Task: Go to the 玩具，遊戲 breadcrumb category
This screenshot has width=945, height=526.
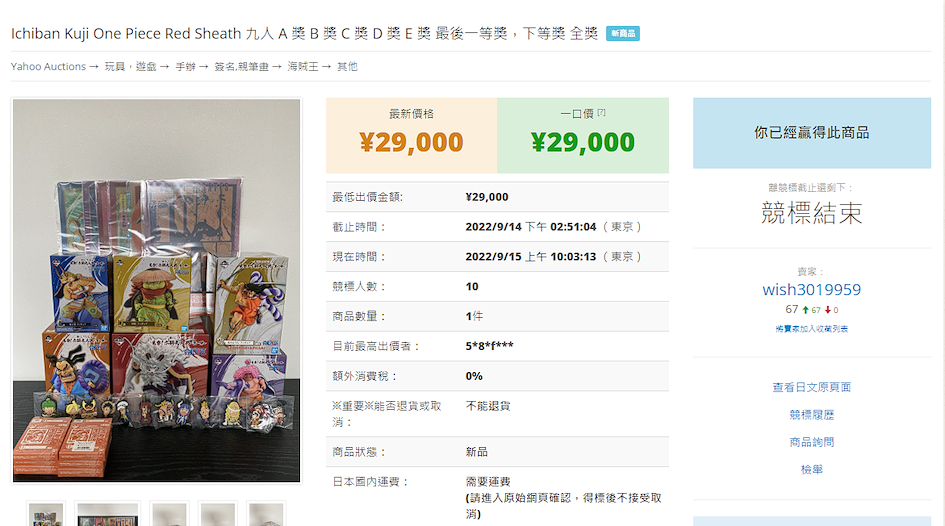Action: pyautogui.click(x=130, y=66)
